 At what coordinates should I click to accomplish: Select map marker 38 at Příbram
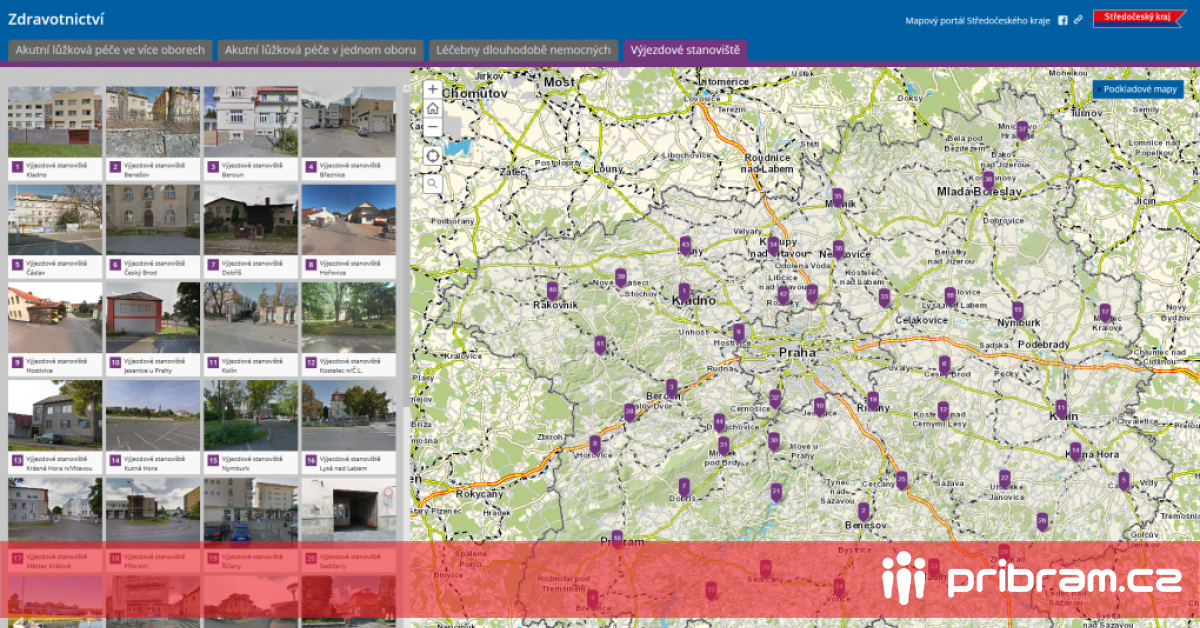(x=617, y=539)
